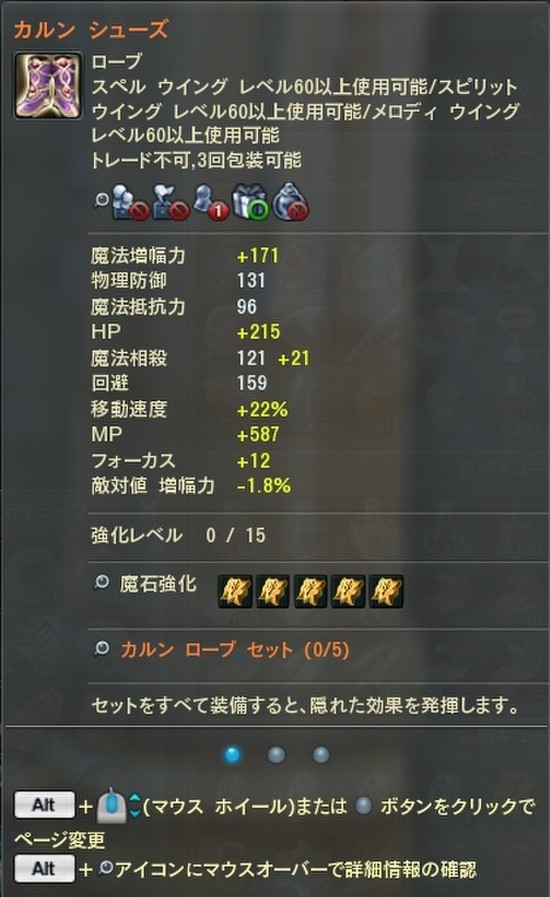Switch to the second page dot
This screenshot has width=550, height=897.
coord(276,755)
